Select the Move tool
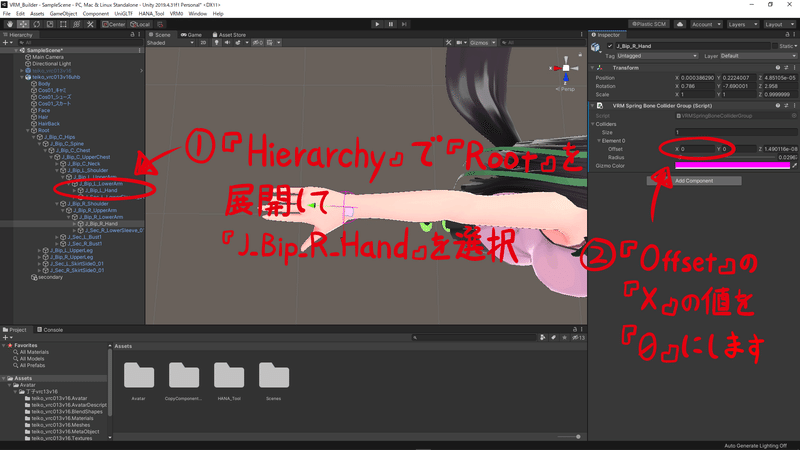800x450 pixels. [23, 24]
